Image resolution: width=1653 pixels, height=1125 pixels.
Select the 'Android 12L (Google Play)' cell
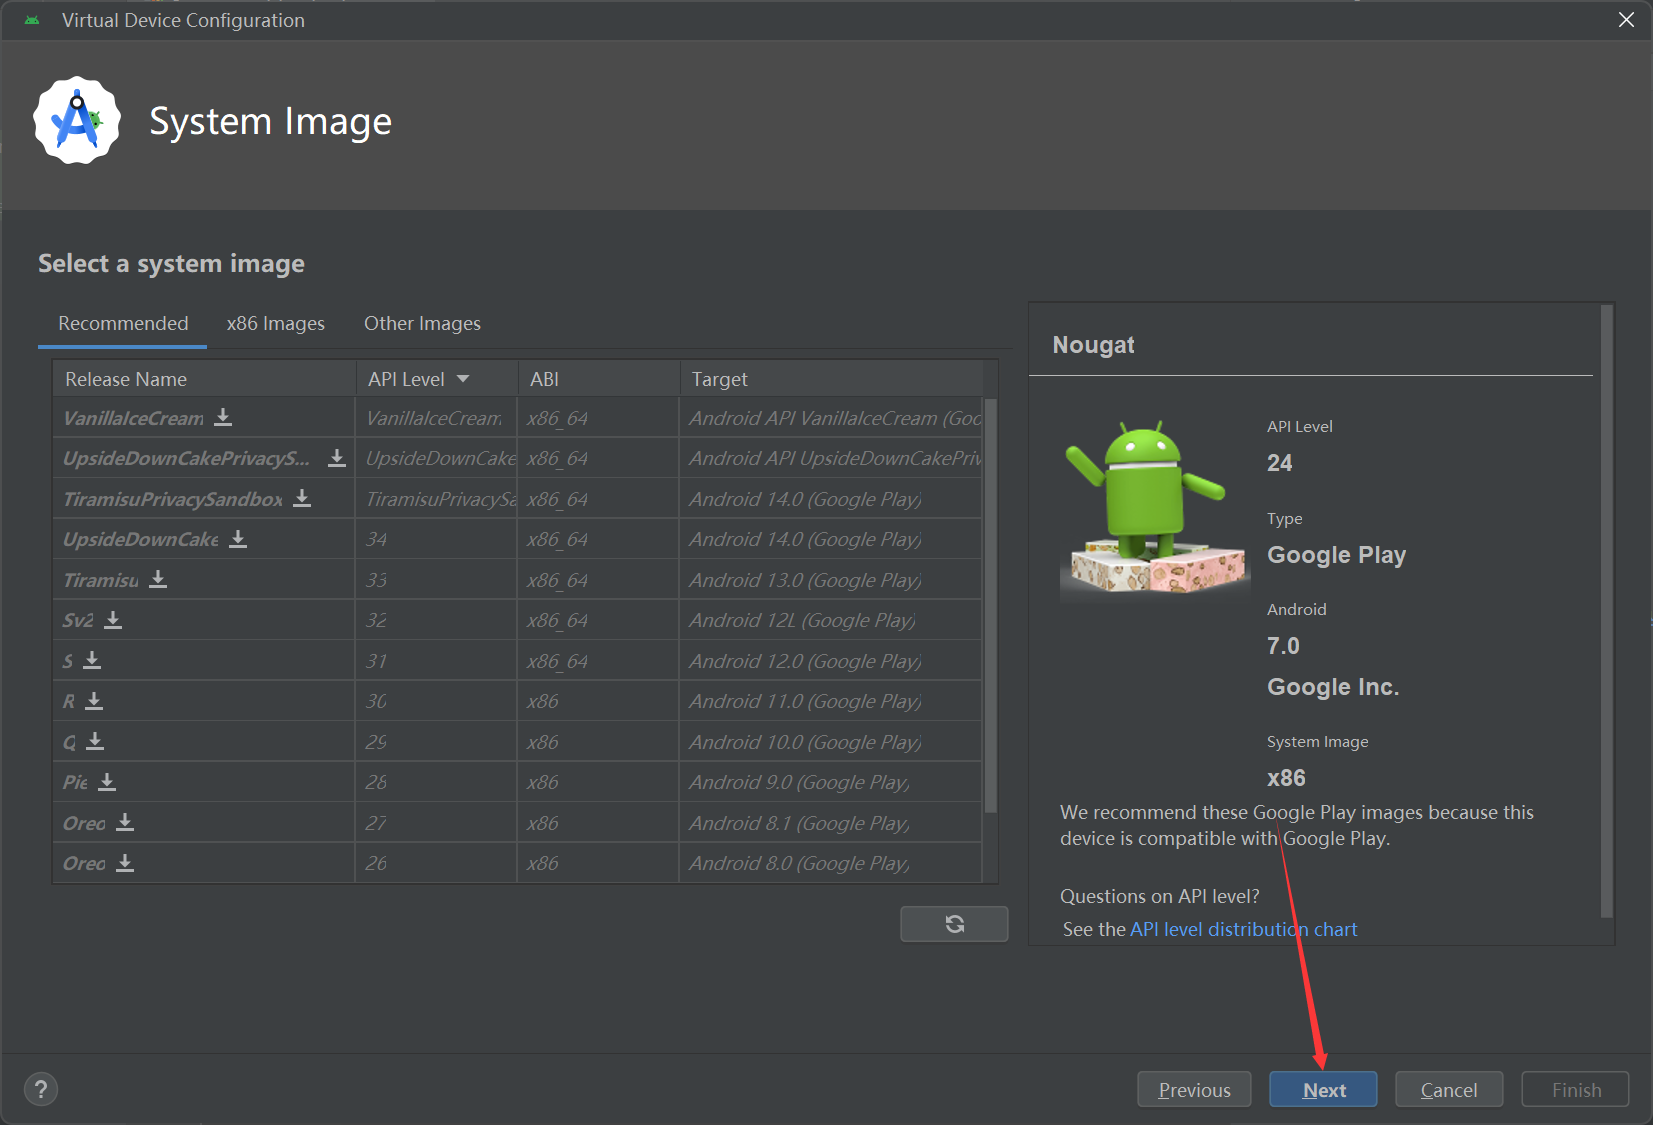coord(830,620)
